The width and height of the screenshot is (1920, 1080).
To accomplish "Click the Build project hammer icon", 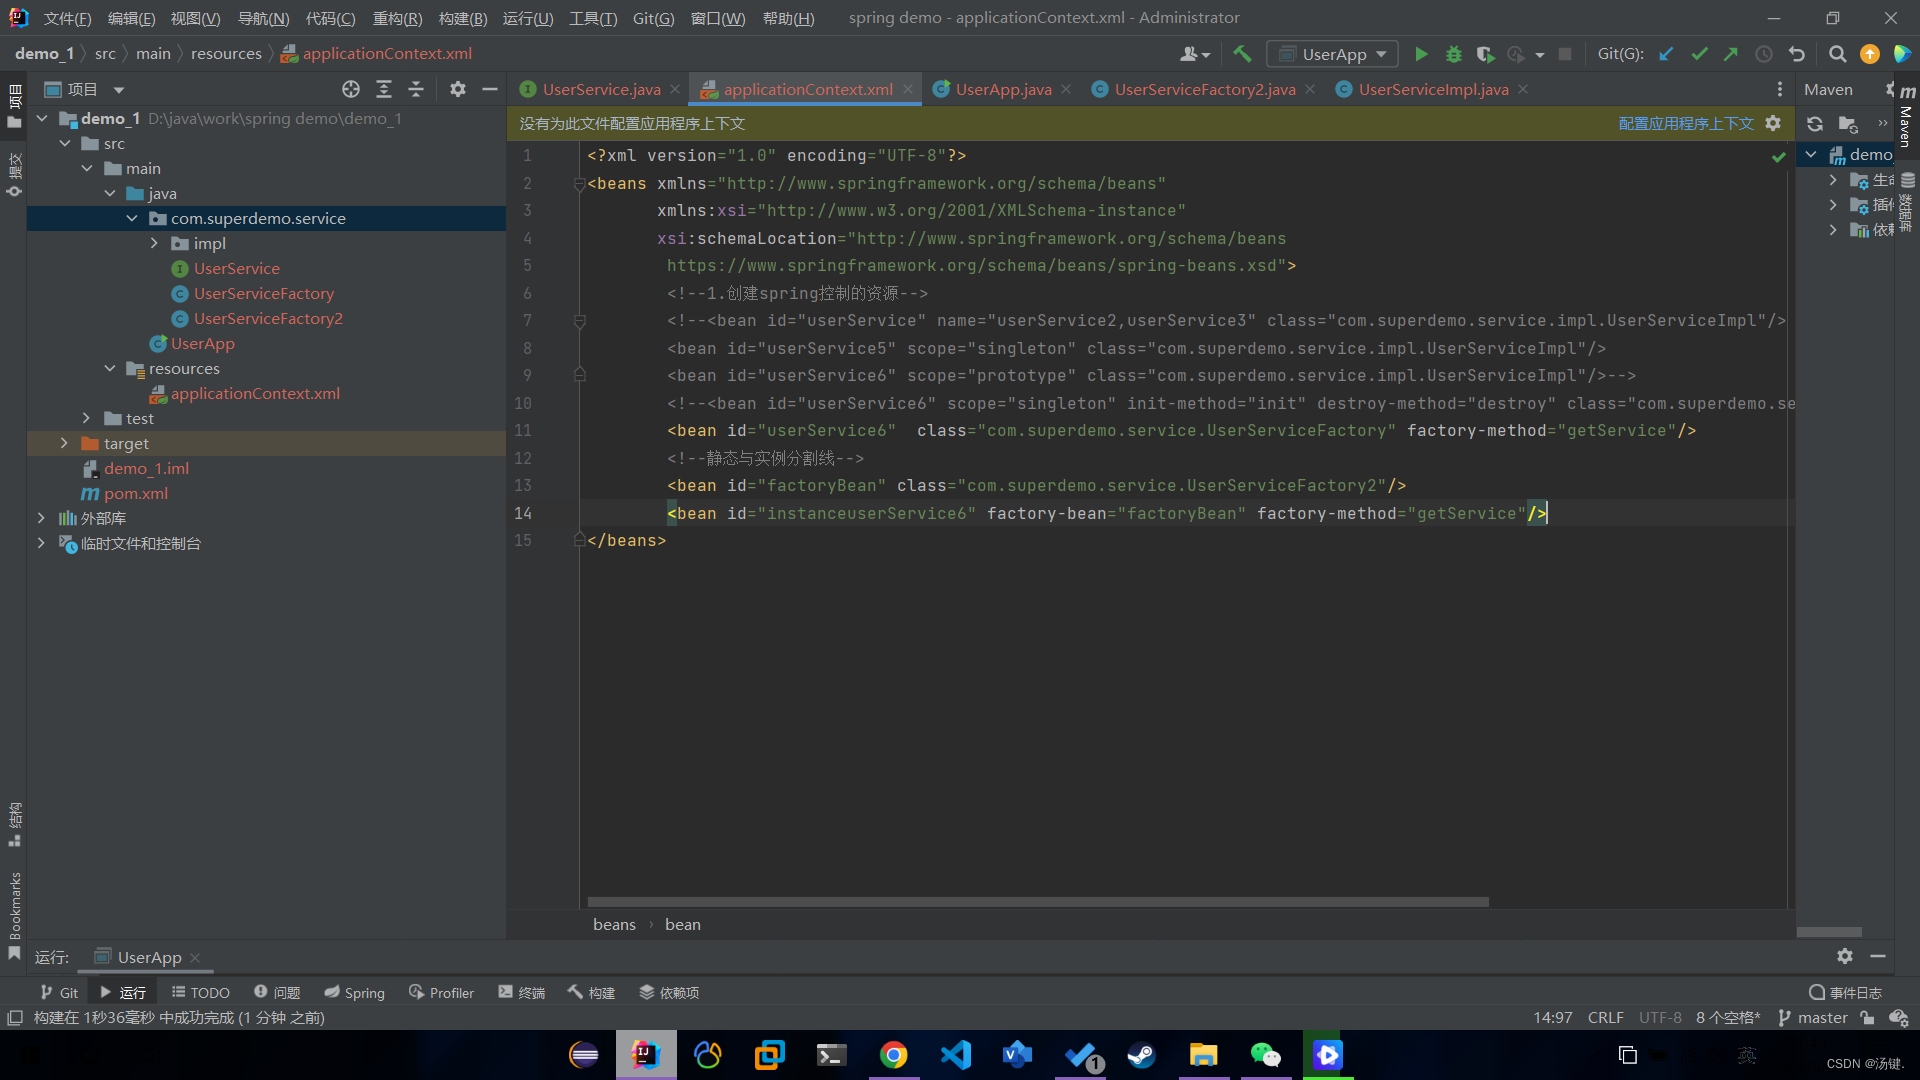I will pos(1242,54).
